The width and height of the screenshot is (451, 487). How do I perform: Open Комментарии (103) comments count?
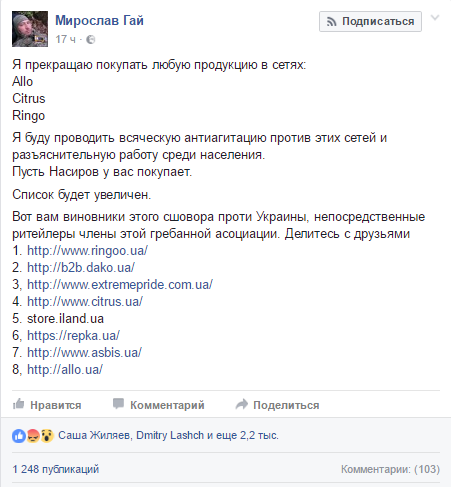tap(390, 469)
